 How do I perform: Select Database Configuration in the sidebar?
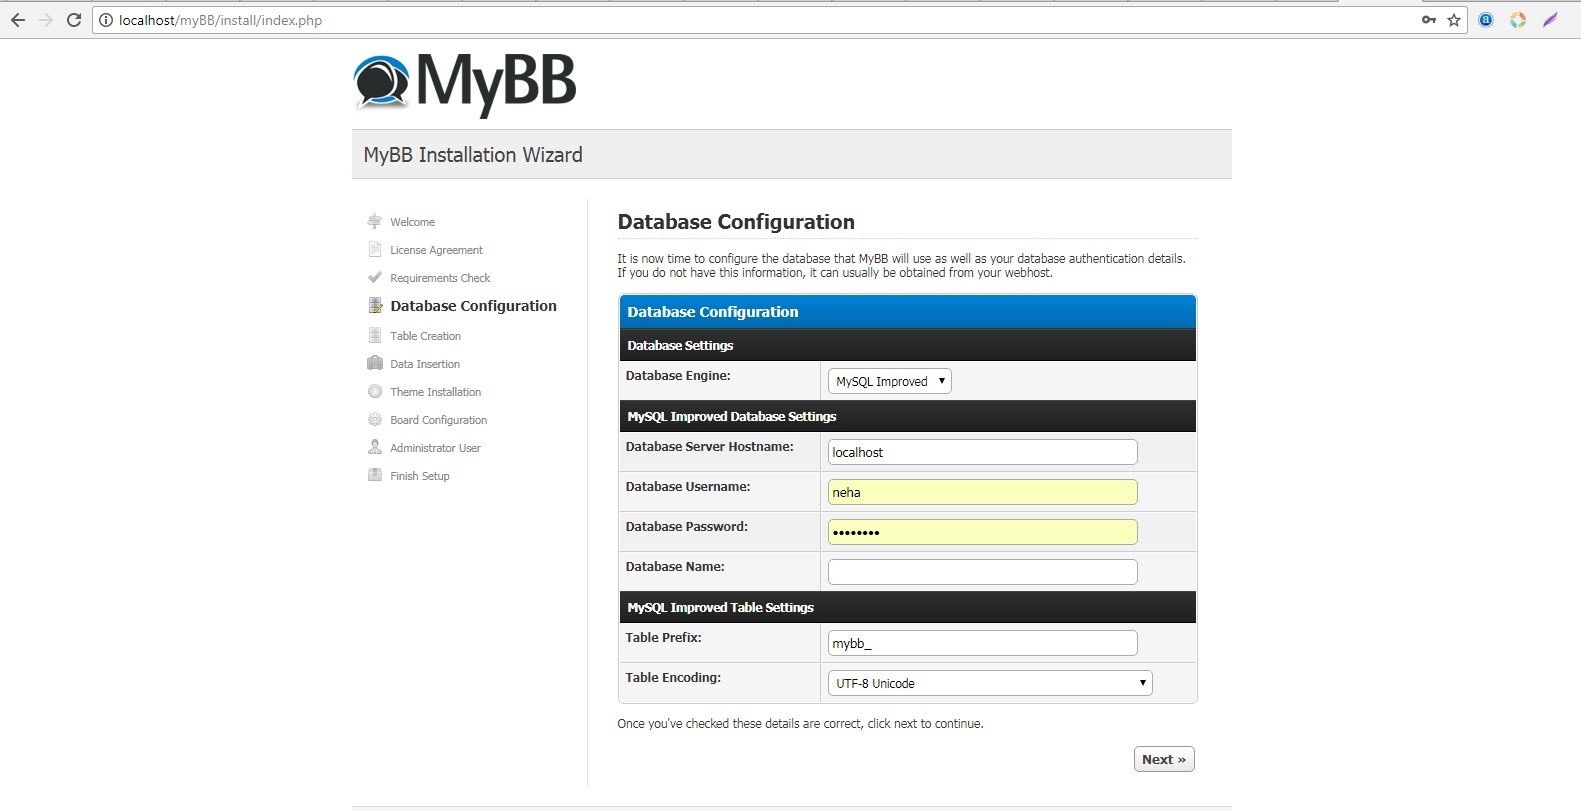473,306
